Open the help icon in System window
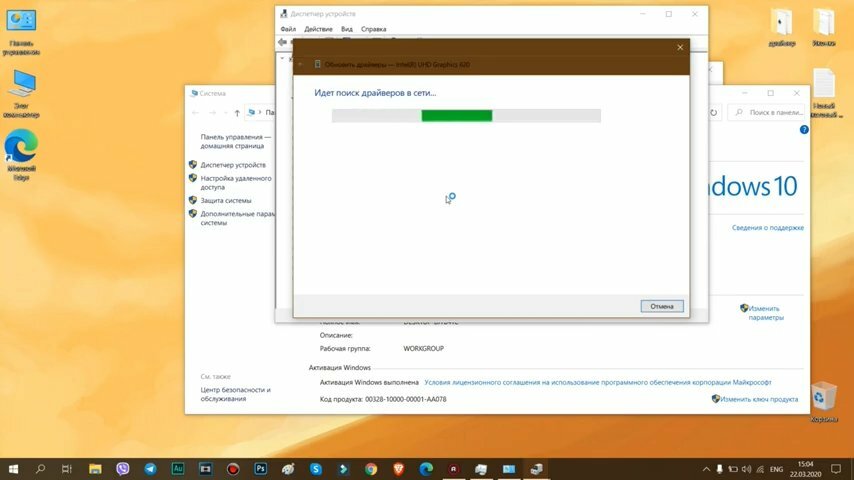The height and width of the screenshot is (480, 854). [x=804, y=130]
